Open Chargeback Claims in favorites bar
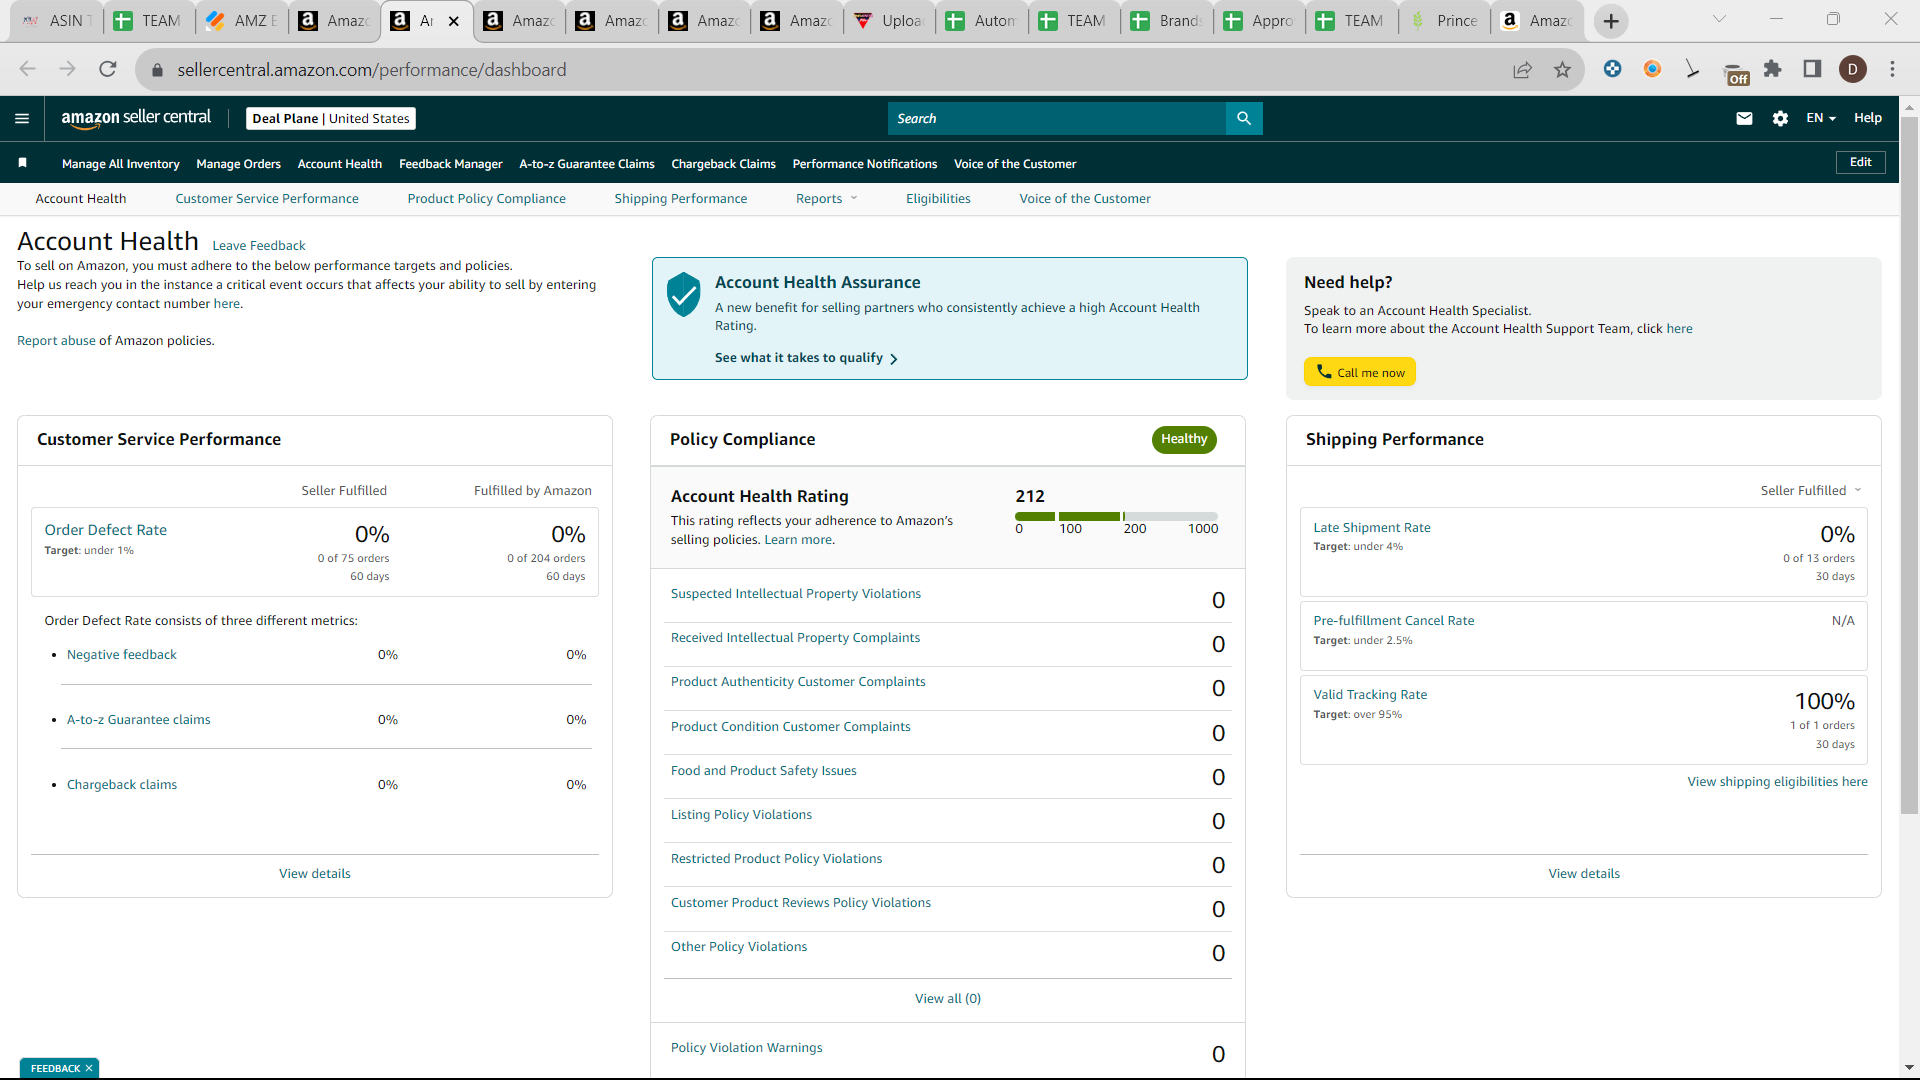This screenshot has height=1080, width=1920. coord(723,164)
